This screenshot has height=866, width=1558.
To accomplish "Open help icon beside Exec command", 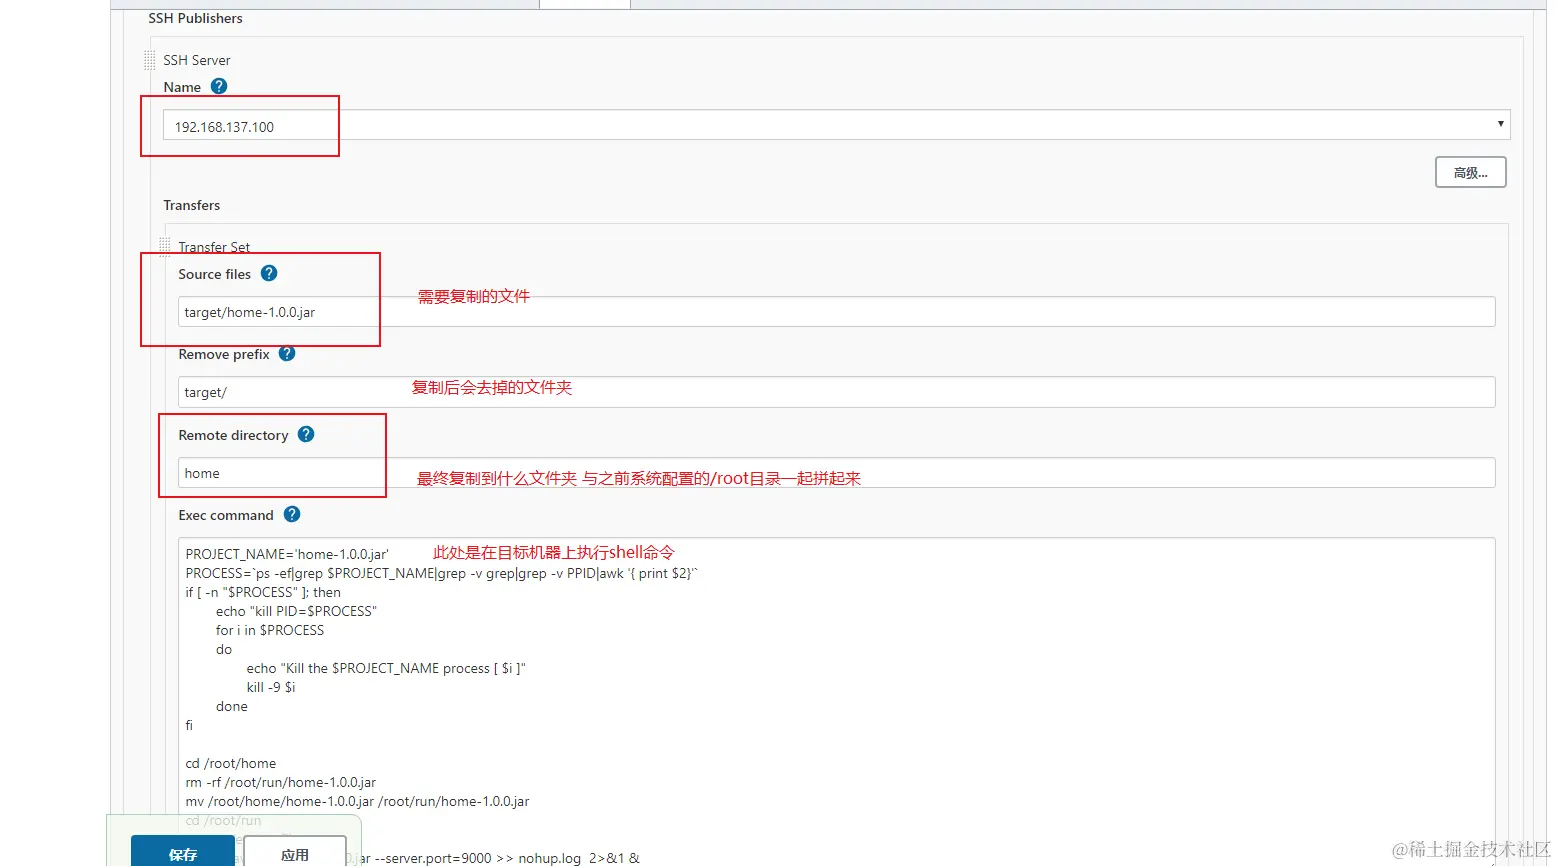I will click(292, 514).
